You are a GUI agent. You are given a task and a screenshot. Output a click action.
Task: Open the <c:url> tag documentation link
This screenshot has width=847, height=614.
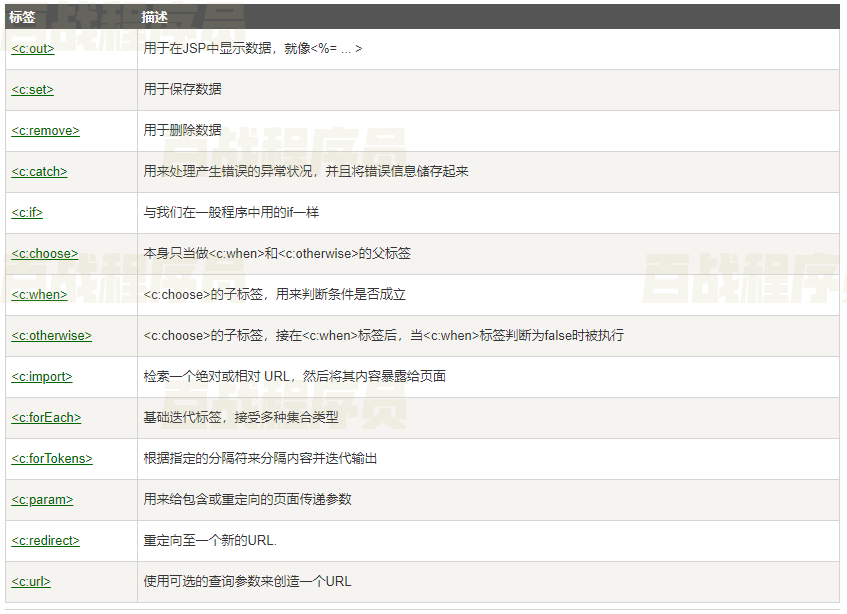click(31, 581)
